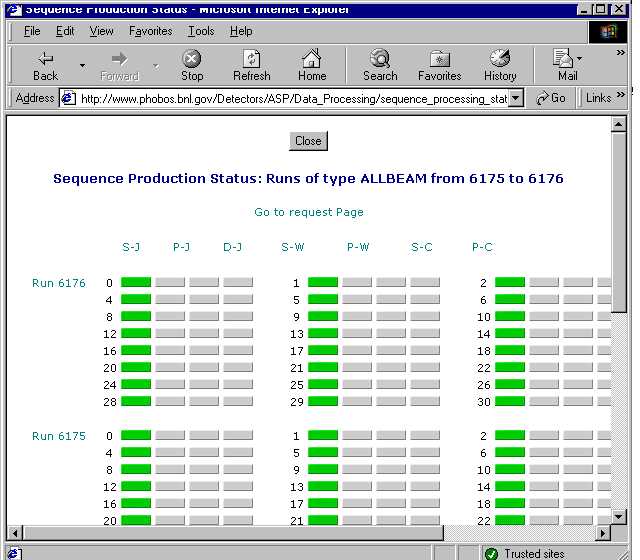Open the View menu
The image size is (640, 560).
tap(102, 31)
